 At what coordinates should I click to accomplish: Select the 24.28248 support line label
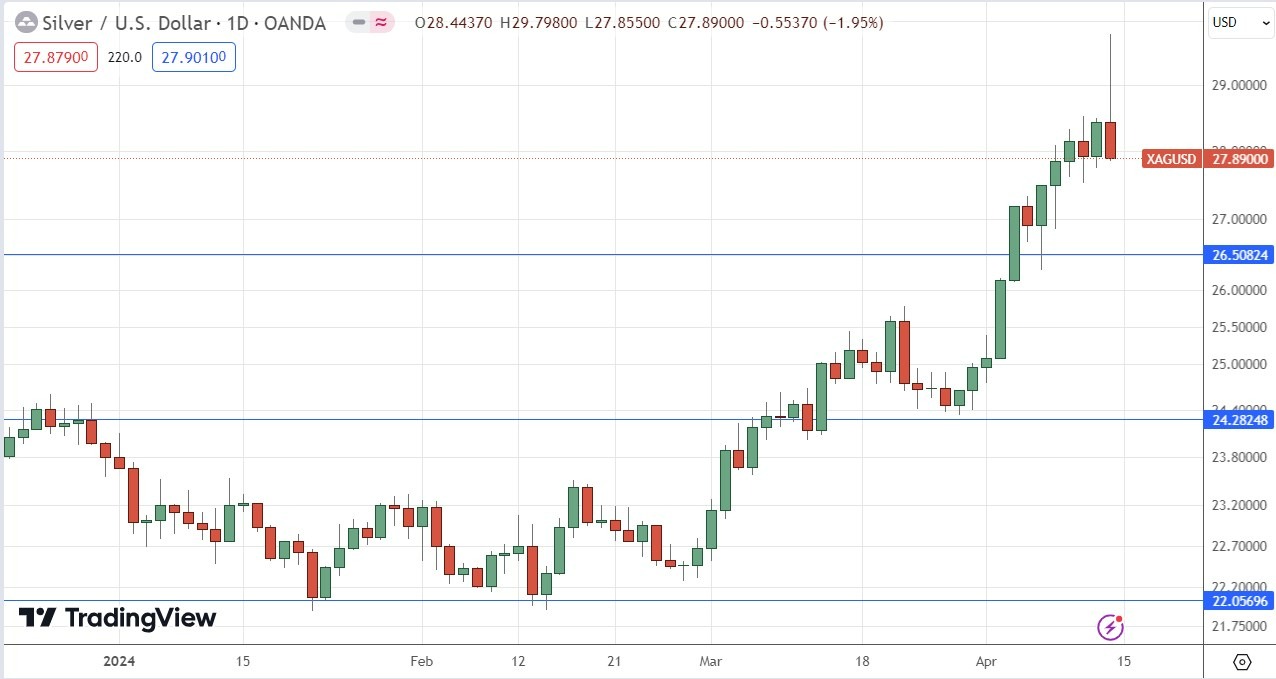click(1237, 420)
